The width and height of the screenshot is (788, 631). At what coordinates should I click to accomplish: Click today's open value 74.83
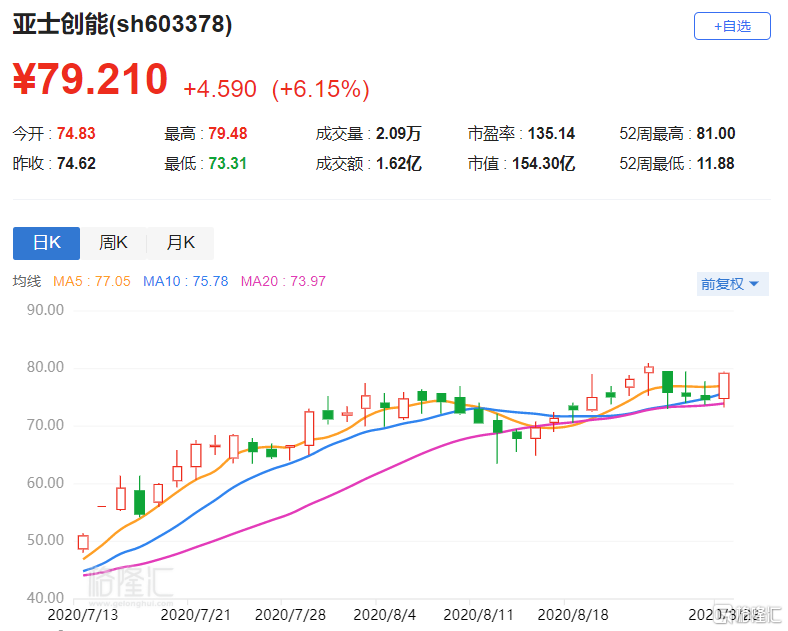point(76,134)
